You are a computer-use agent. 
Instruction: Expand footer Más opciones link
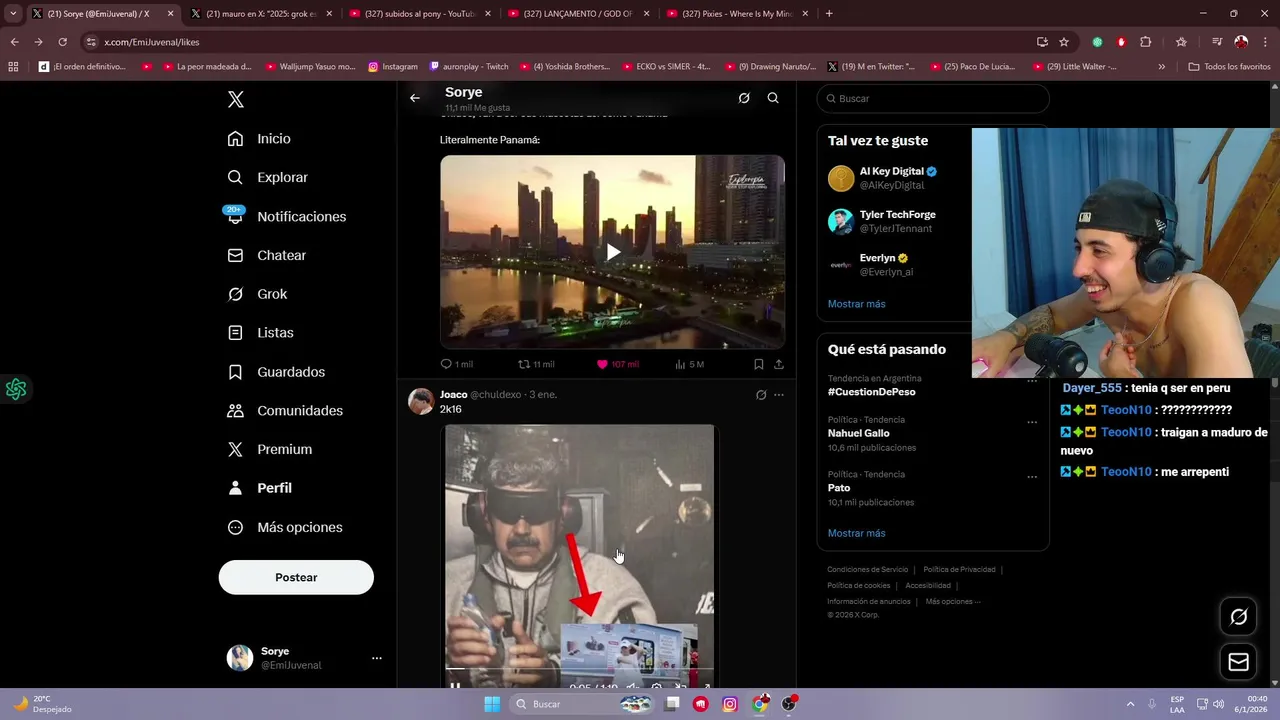click(953, 602)
